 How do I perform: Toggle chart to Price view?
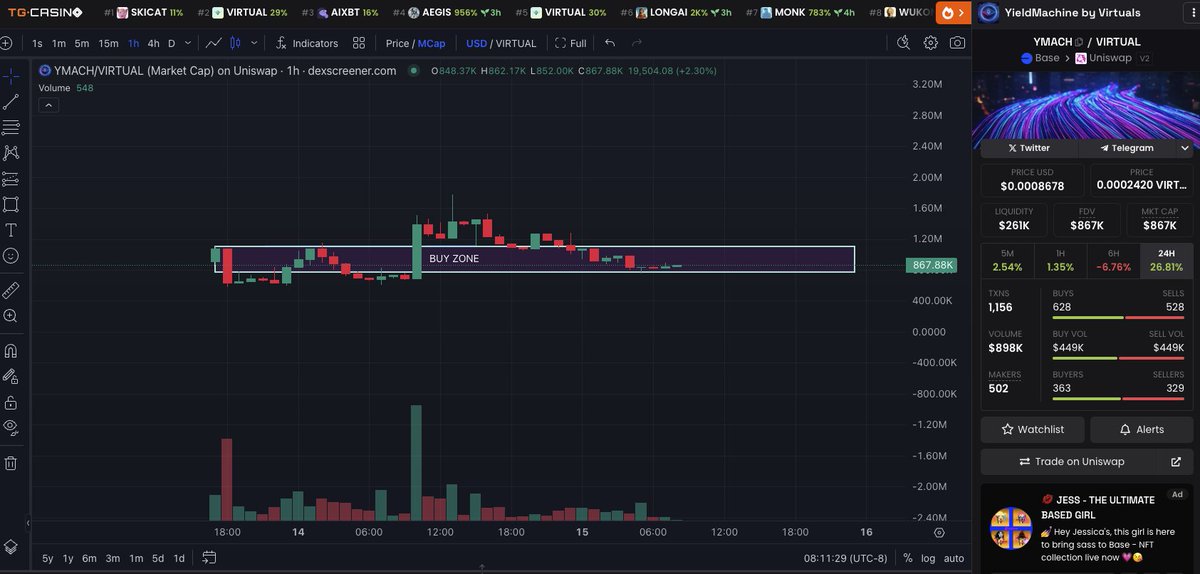(x=397, y=43)
